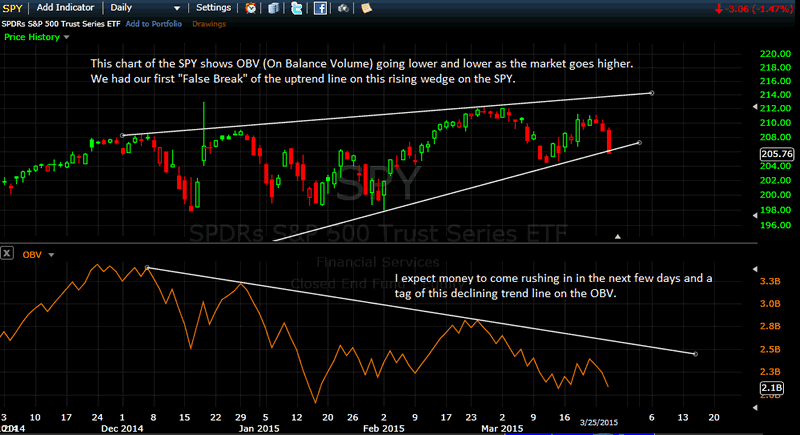Select lower wedge trendline's right end handle
Image resolution: width=800 pixels, height=435 pixels.
[x=639, y=143]
